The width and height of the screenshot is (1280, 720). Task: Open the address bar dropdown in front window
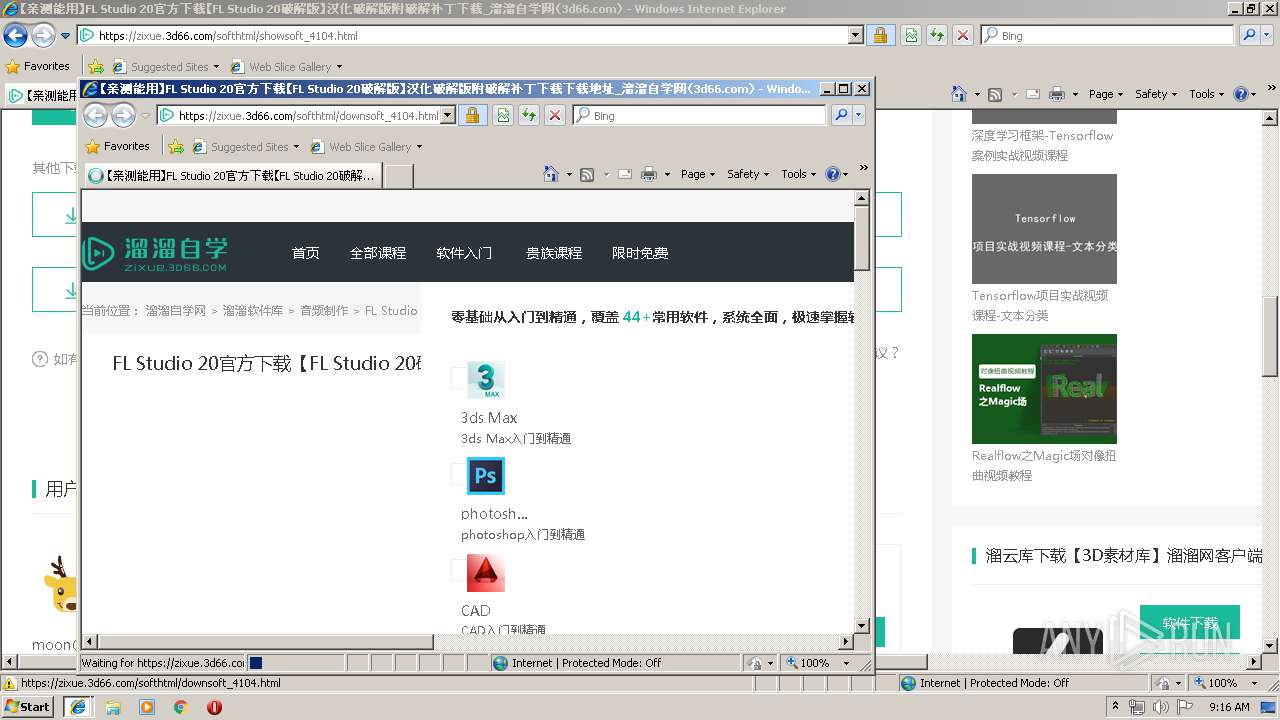click(448, 115)
